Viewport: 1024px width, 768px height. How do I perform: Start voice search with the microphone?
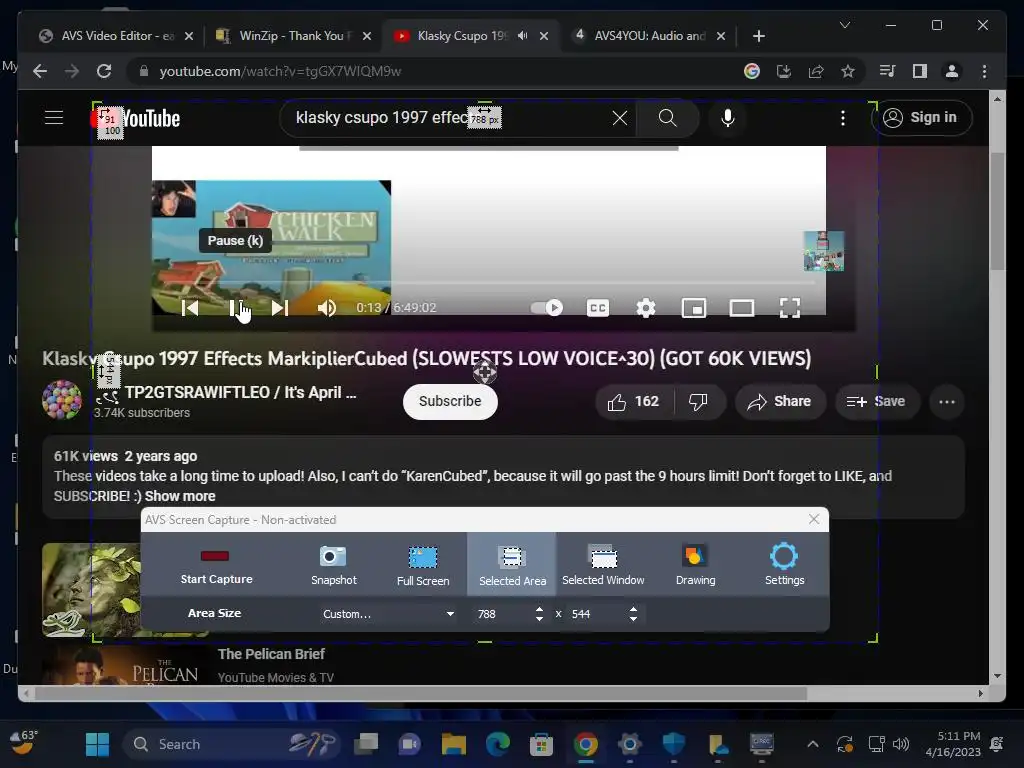tap(728, 118)
